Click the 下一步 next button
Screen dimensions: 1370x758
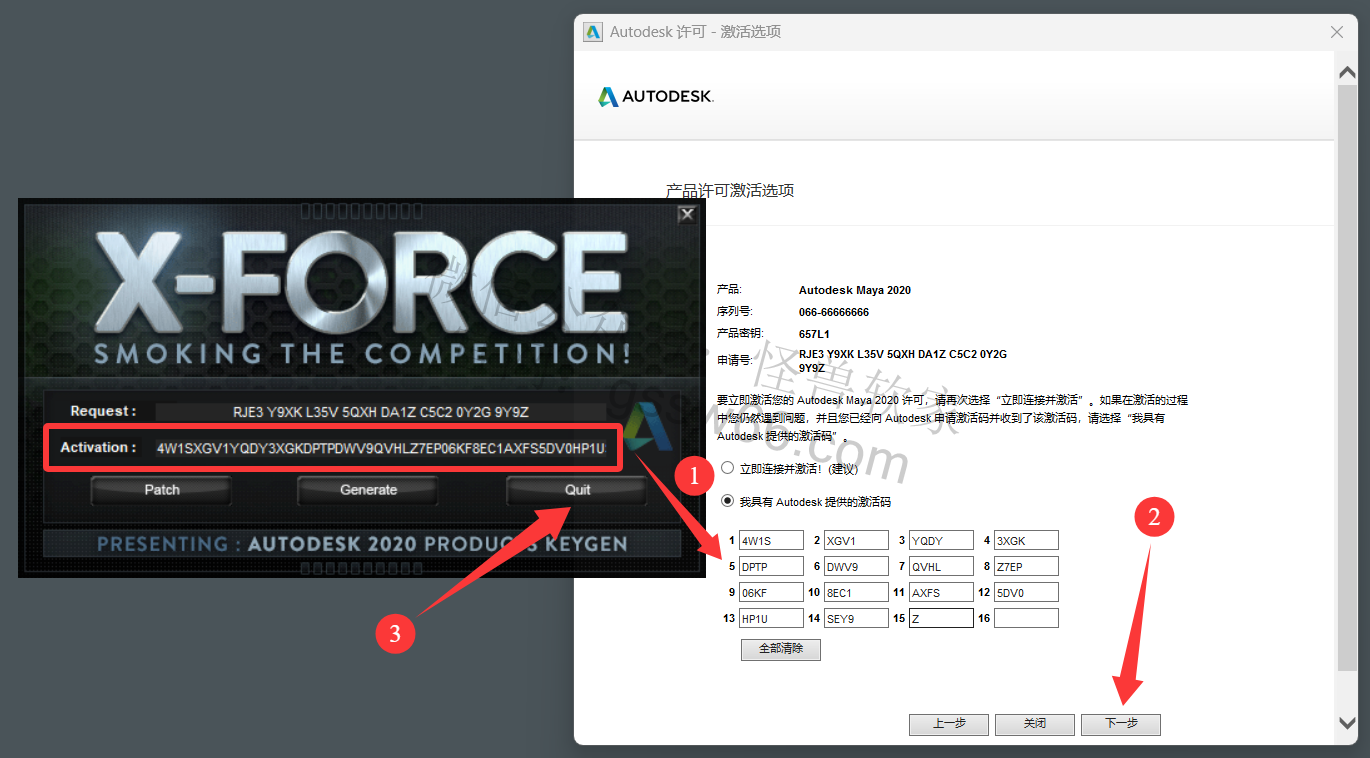pyautogui.click(x=1121, y=724)
